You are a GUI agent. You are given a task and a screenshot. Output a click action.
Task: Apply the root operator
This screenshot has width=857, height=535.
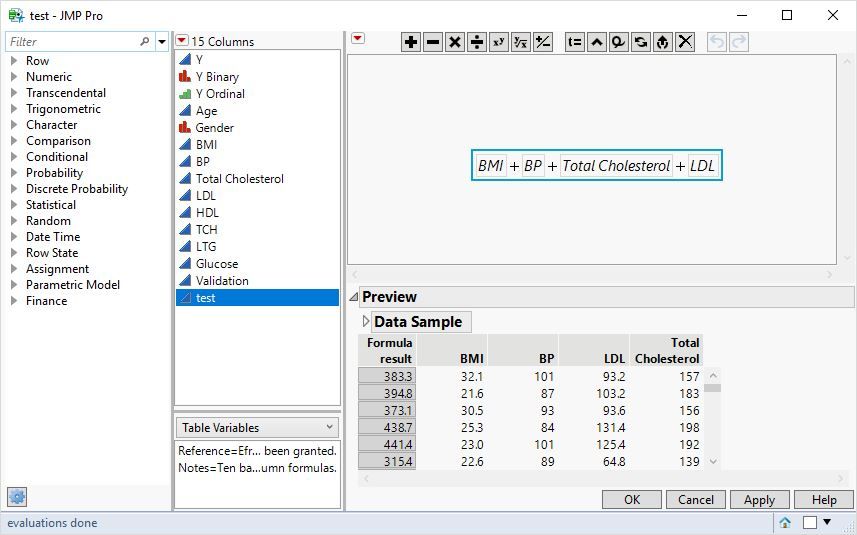pos(520,42)
